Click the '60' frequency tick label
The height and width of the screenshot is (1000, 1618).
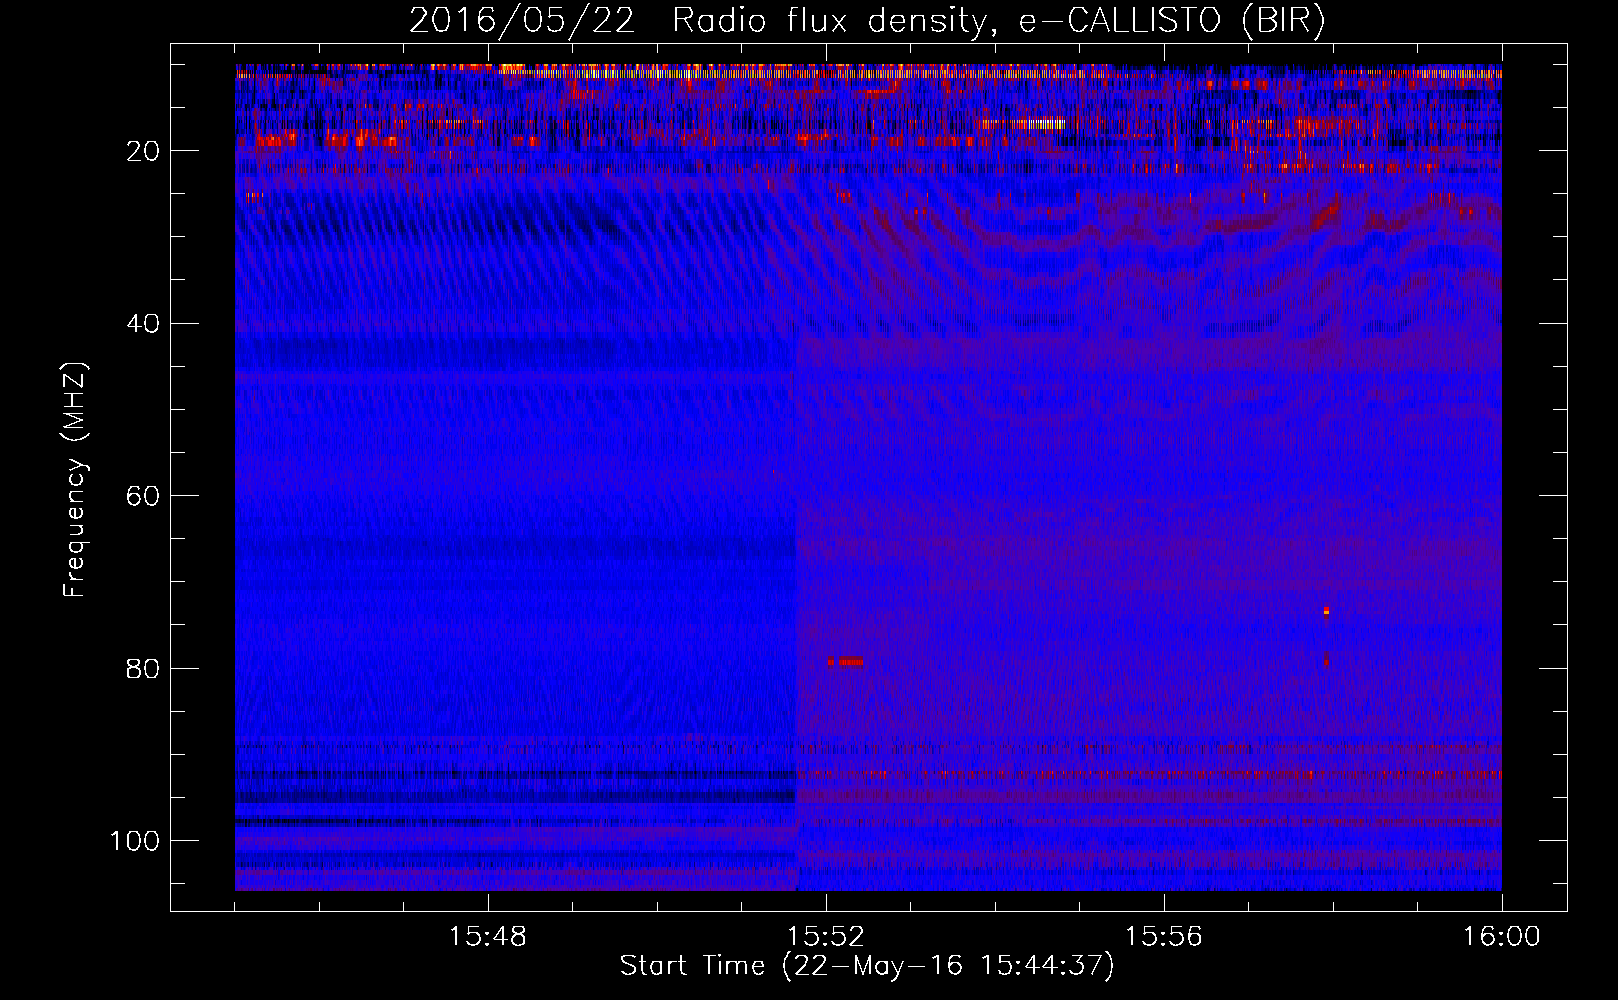tap(144, 497)
